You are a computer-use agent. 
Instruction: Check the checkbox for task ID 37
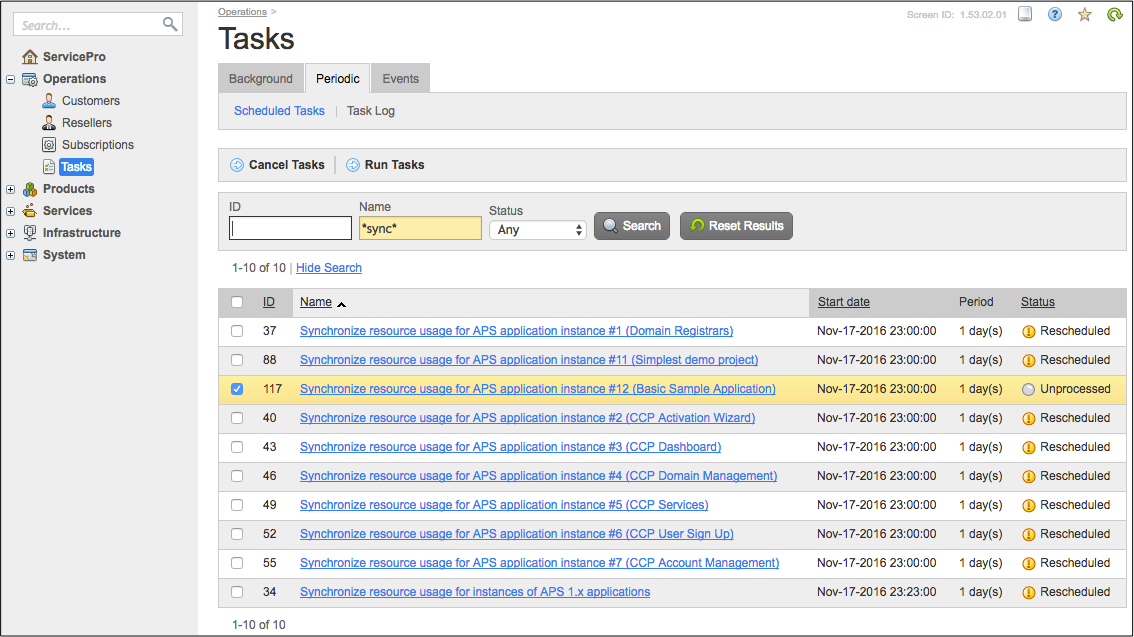tap(237, 331)
